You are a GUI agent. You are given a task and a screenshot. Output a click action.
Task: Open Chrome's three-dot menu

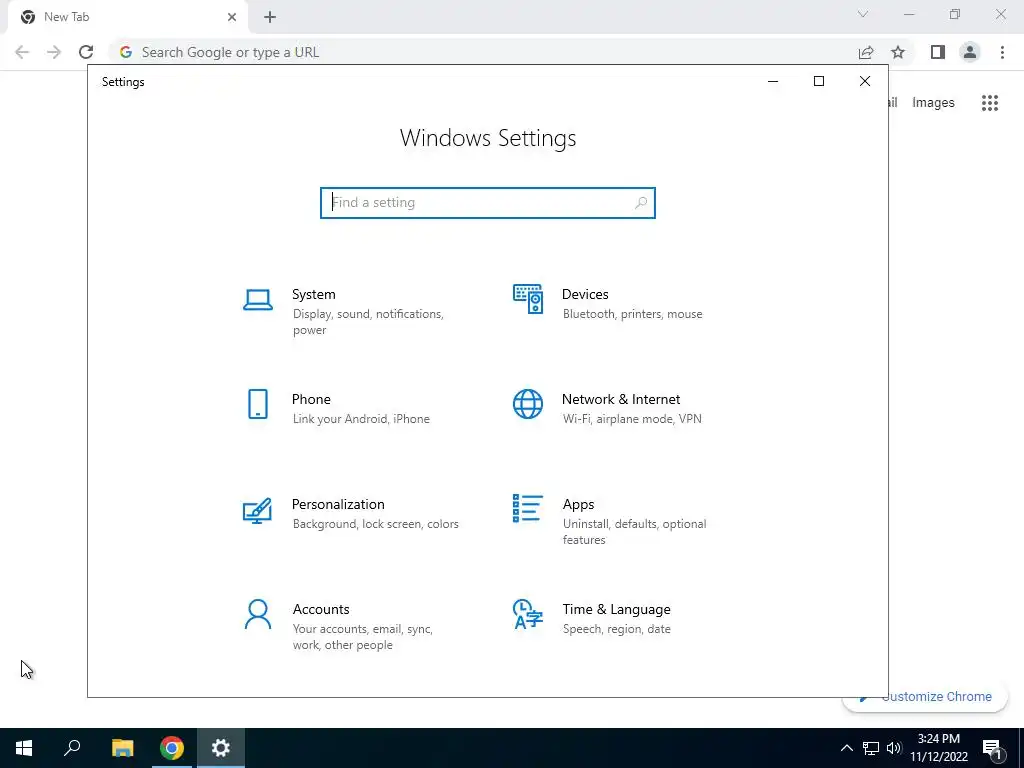pos(1002,52)
